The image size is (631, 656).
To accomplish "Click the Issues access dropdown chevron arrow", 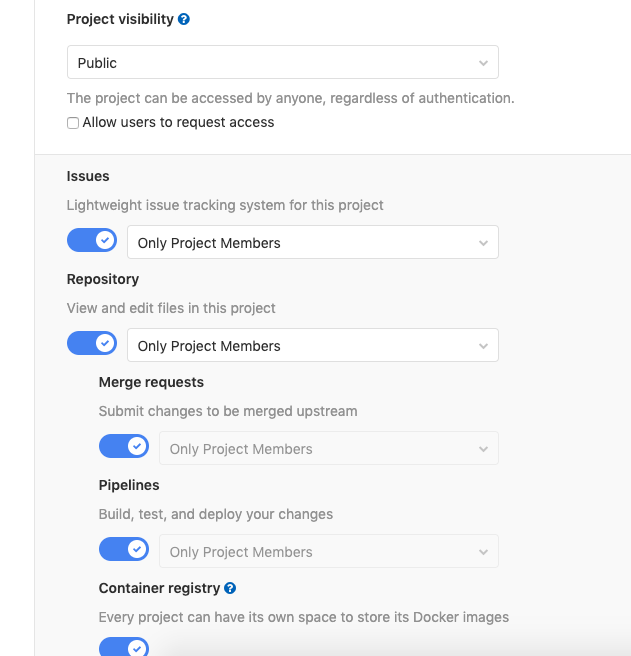I will pyautogui.click(x=483, y=243).
